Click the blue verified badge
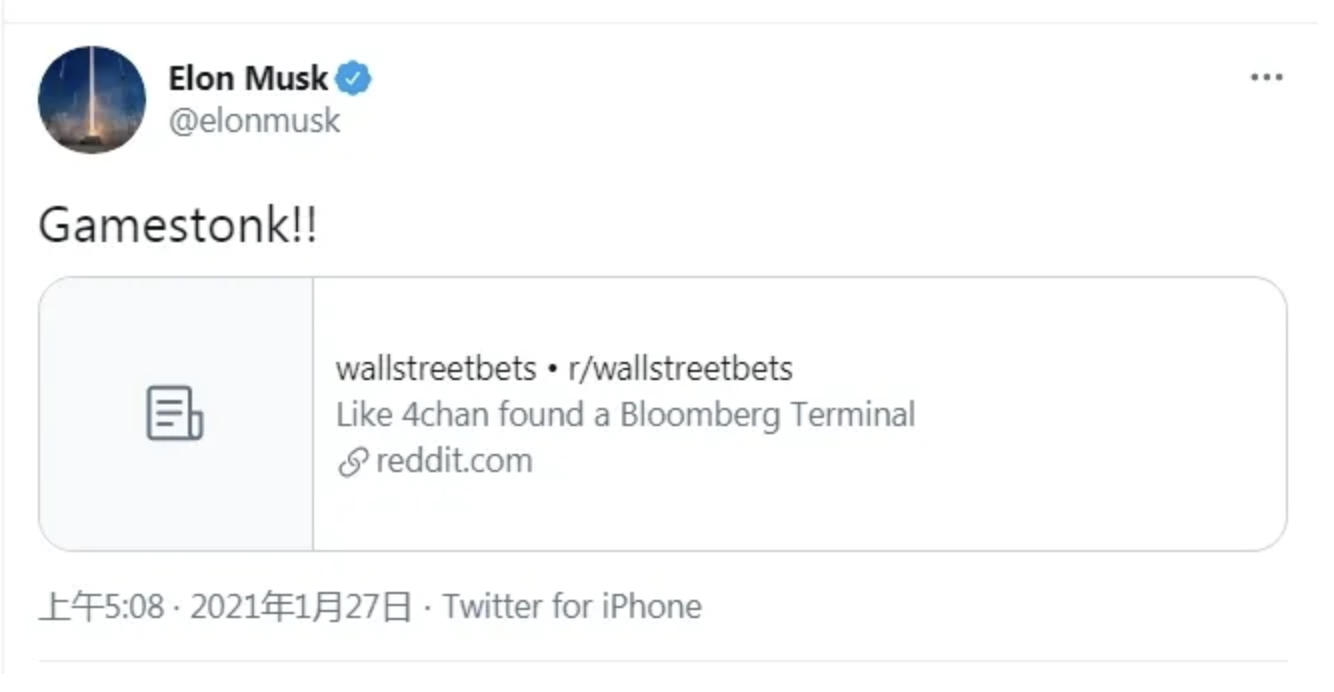 tap(353, 78)
